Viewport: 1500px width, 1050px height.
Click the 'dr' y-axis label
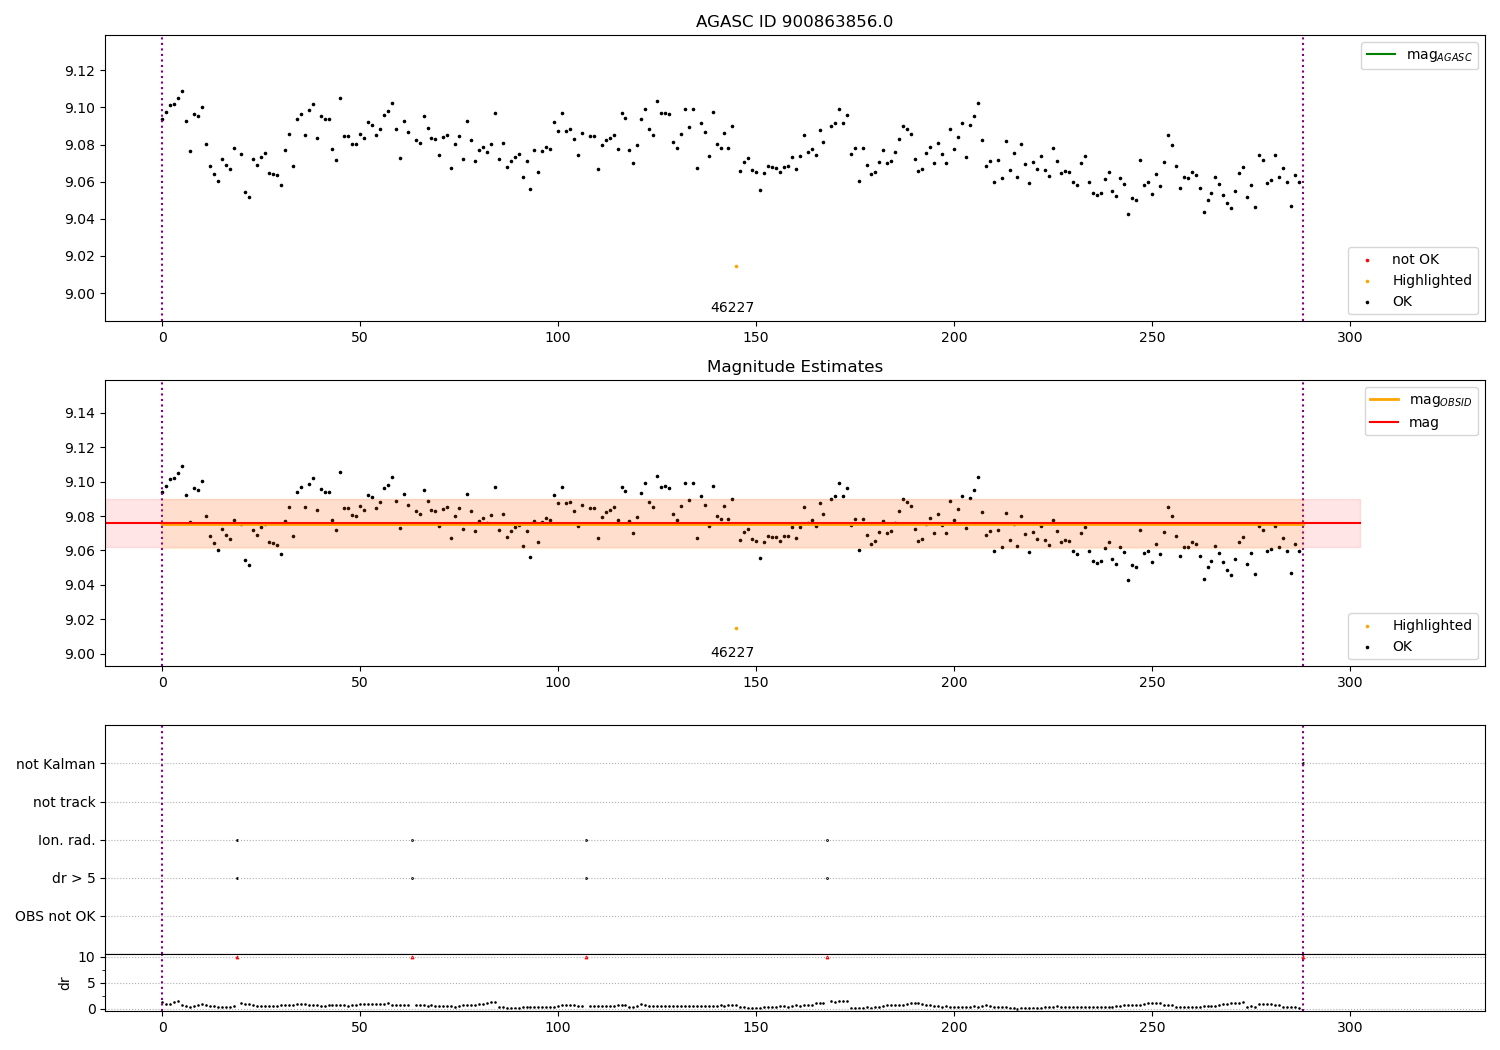(x=65, y=983)
